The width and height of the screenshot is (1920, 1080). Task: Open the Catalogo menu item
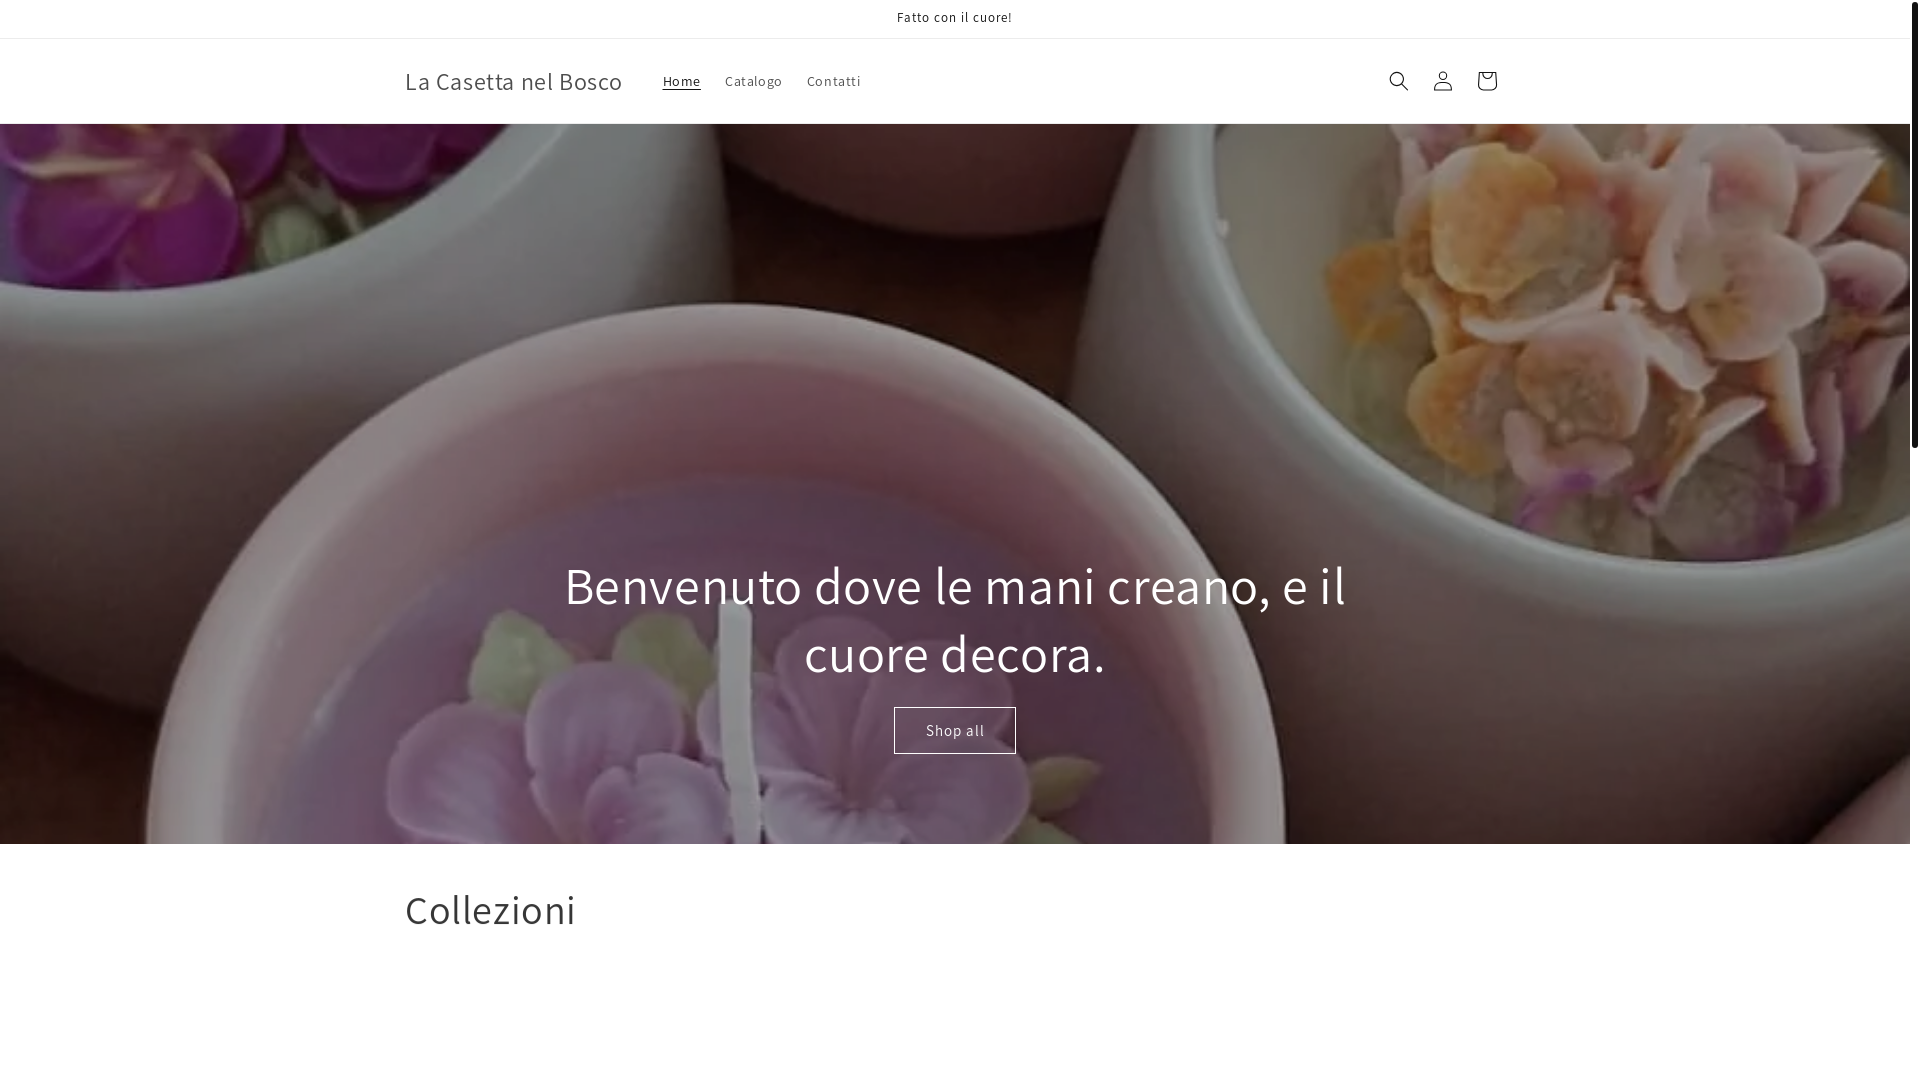click(x=753, y=81)
